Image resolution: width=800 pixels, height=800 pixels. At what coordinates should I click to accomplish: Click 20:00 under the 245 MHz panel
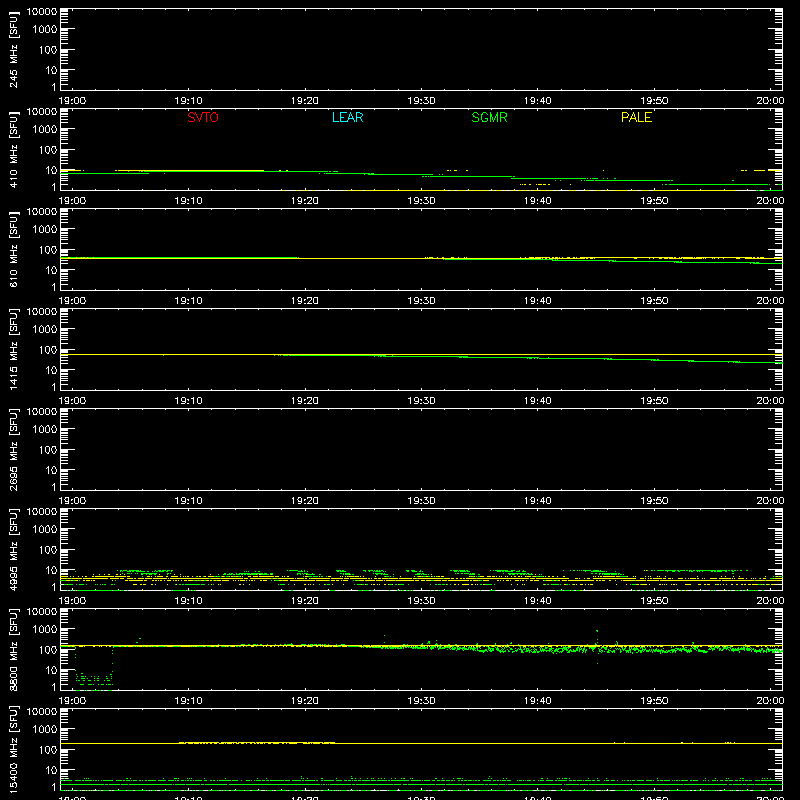pos(770,101)
